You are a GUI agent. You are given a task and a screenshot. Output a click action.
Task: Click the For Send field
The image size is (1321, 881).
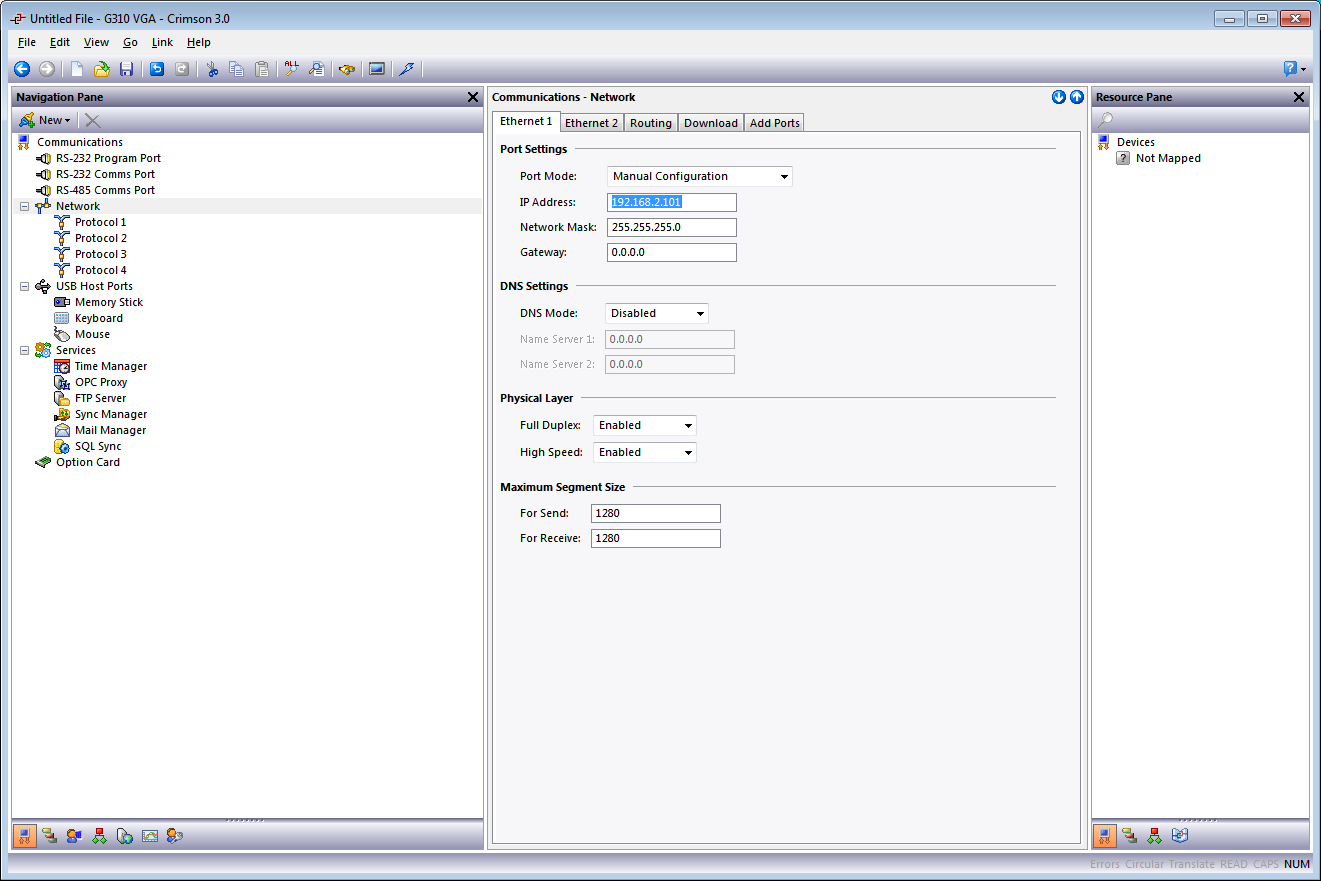click(x=656, y=513)
